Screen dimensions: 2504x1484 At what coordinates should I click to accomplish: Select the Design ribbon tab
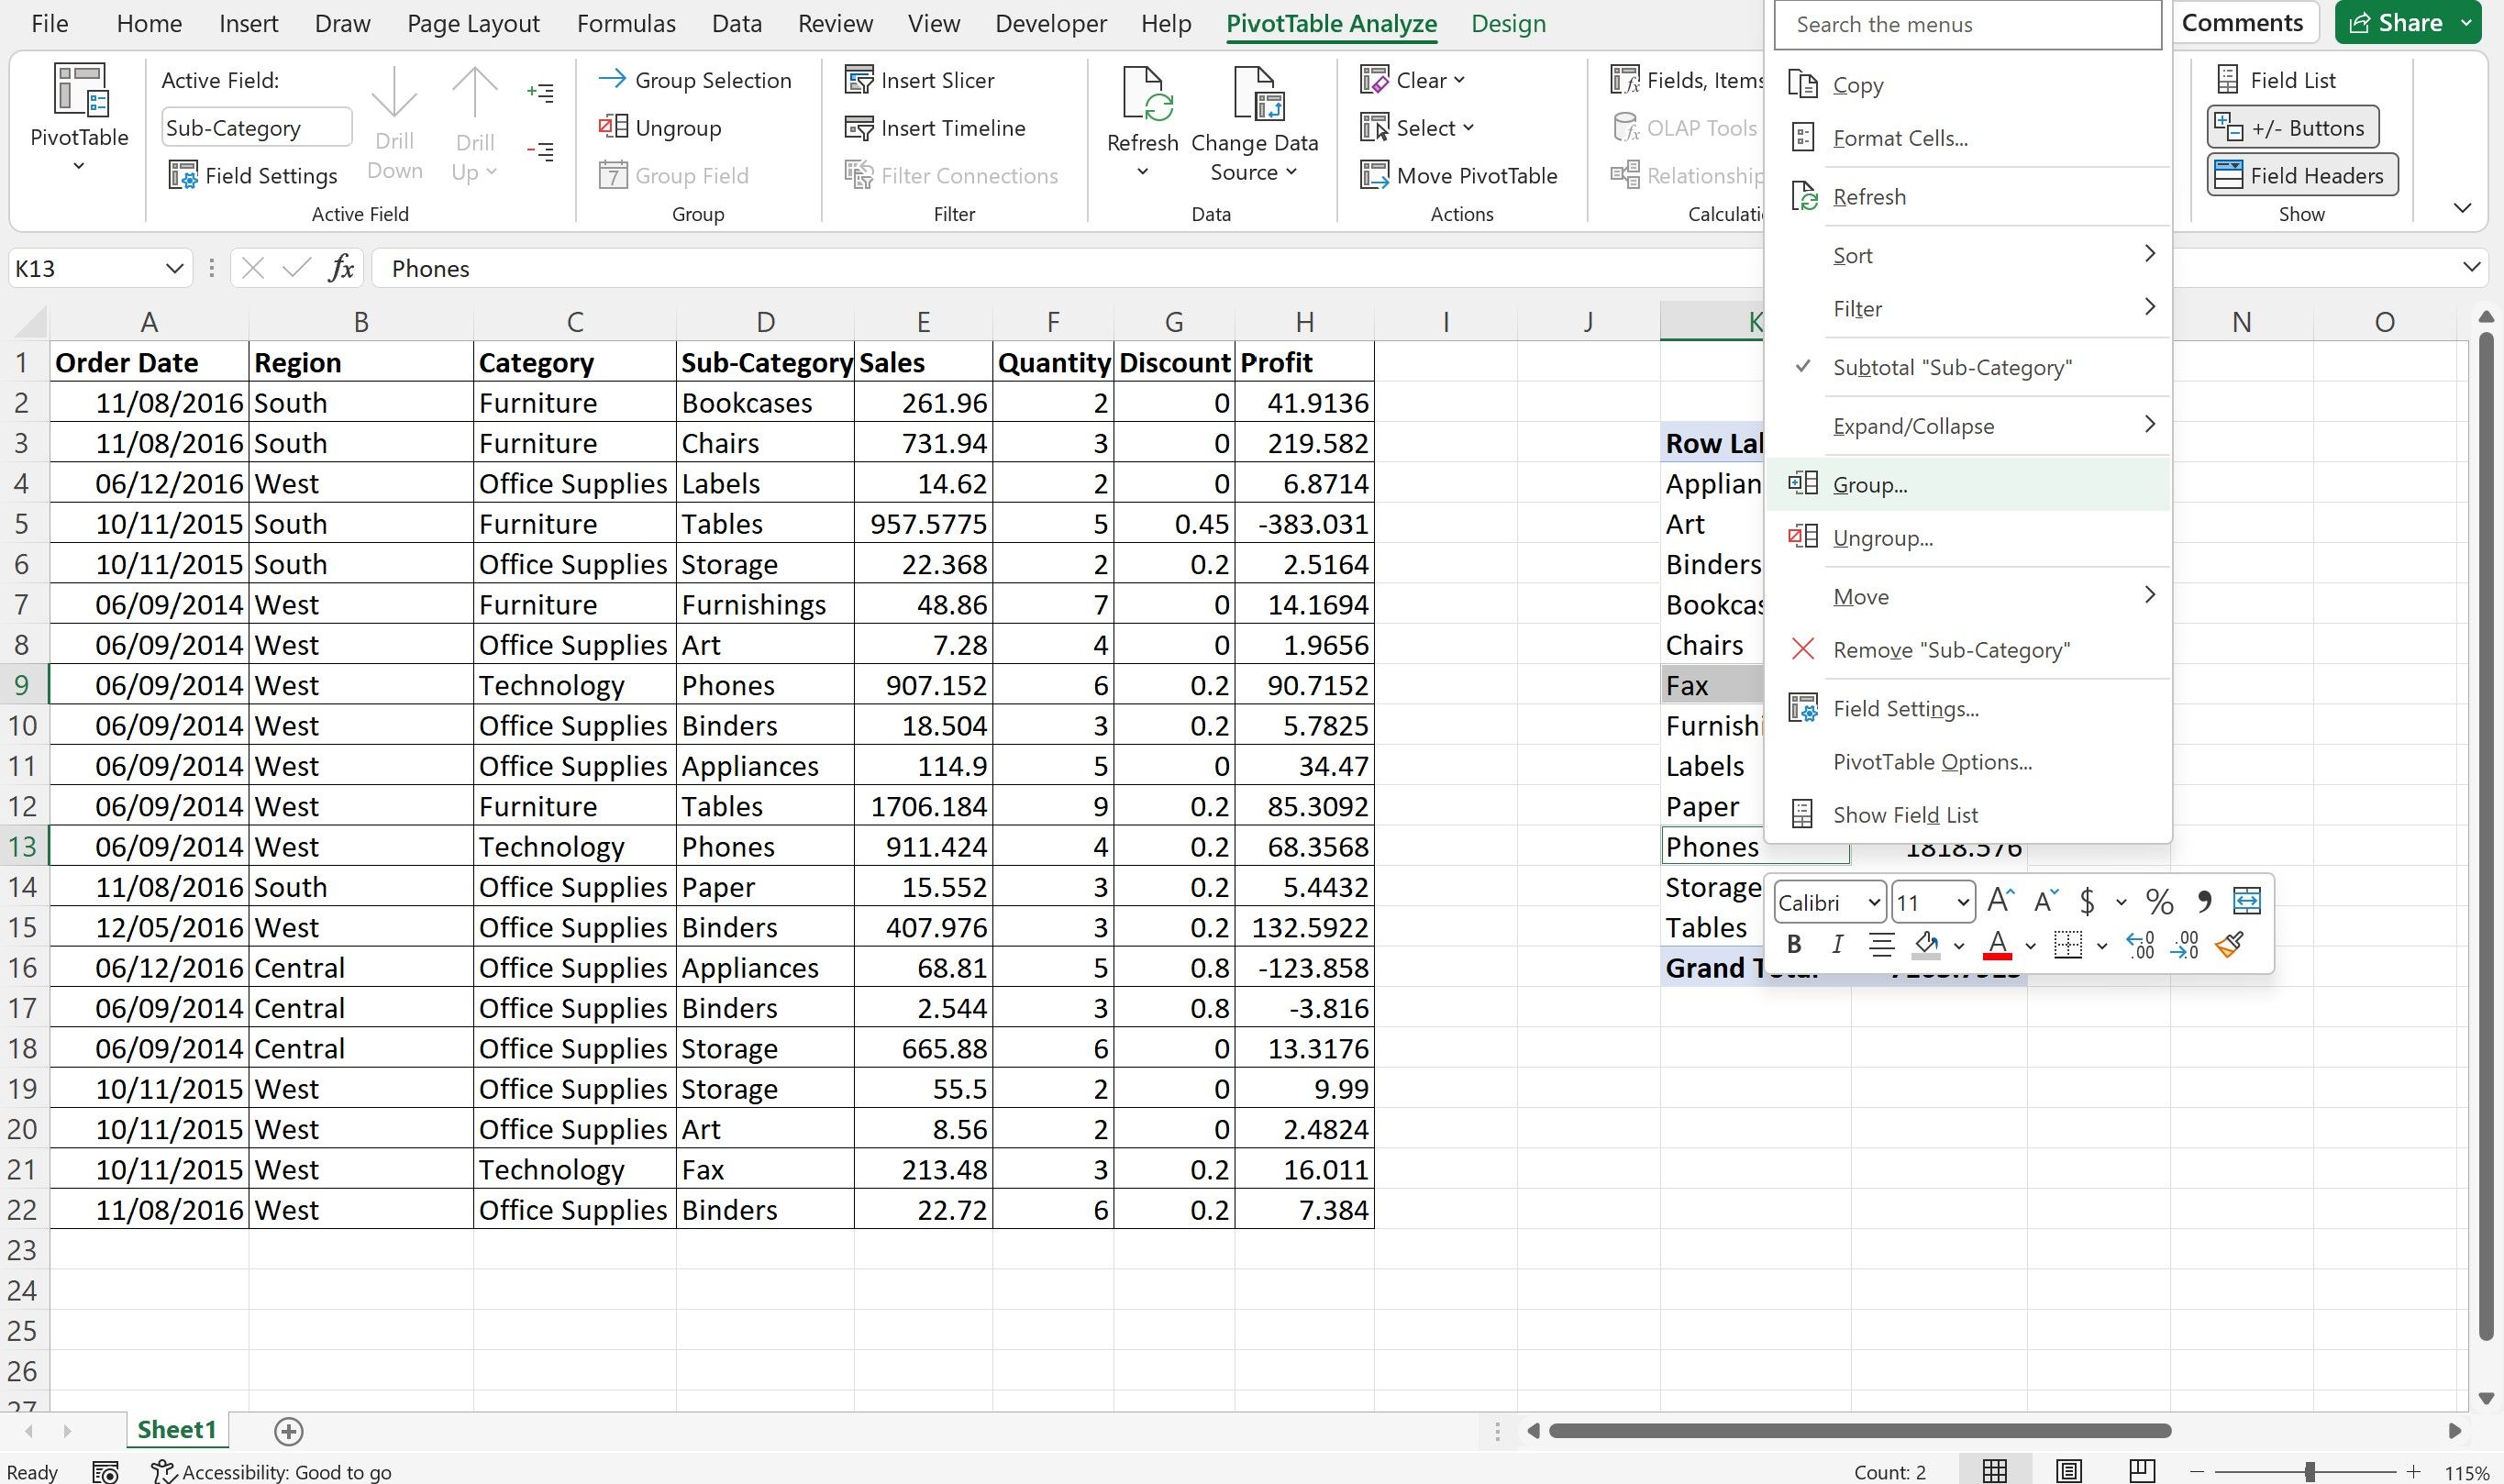pyautogui.click(x=1508, y=23)
